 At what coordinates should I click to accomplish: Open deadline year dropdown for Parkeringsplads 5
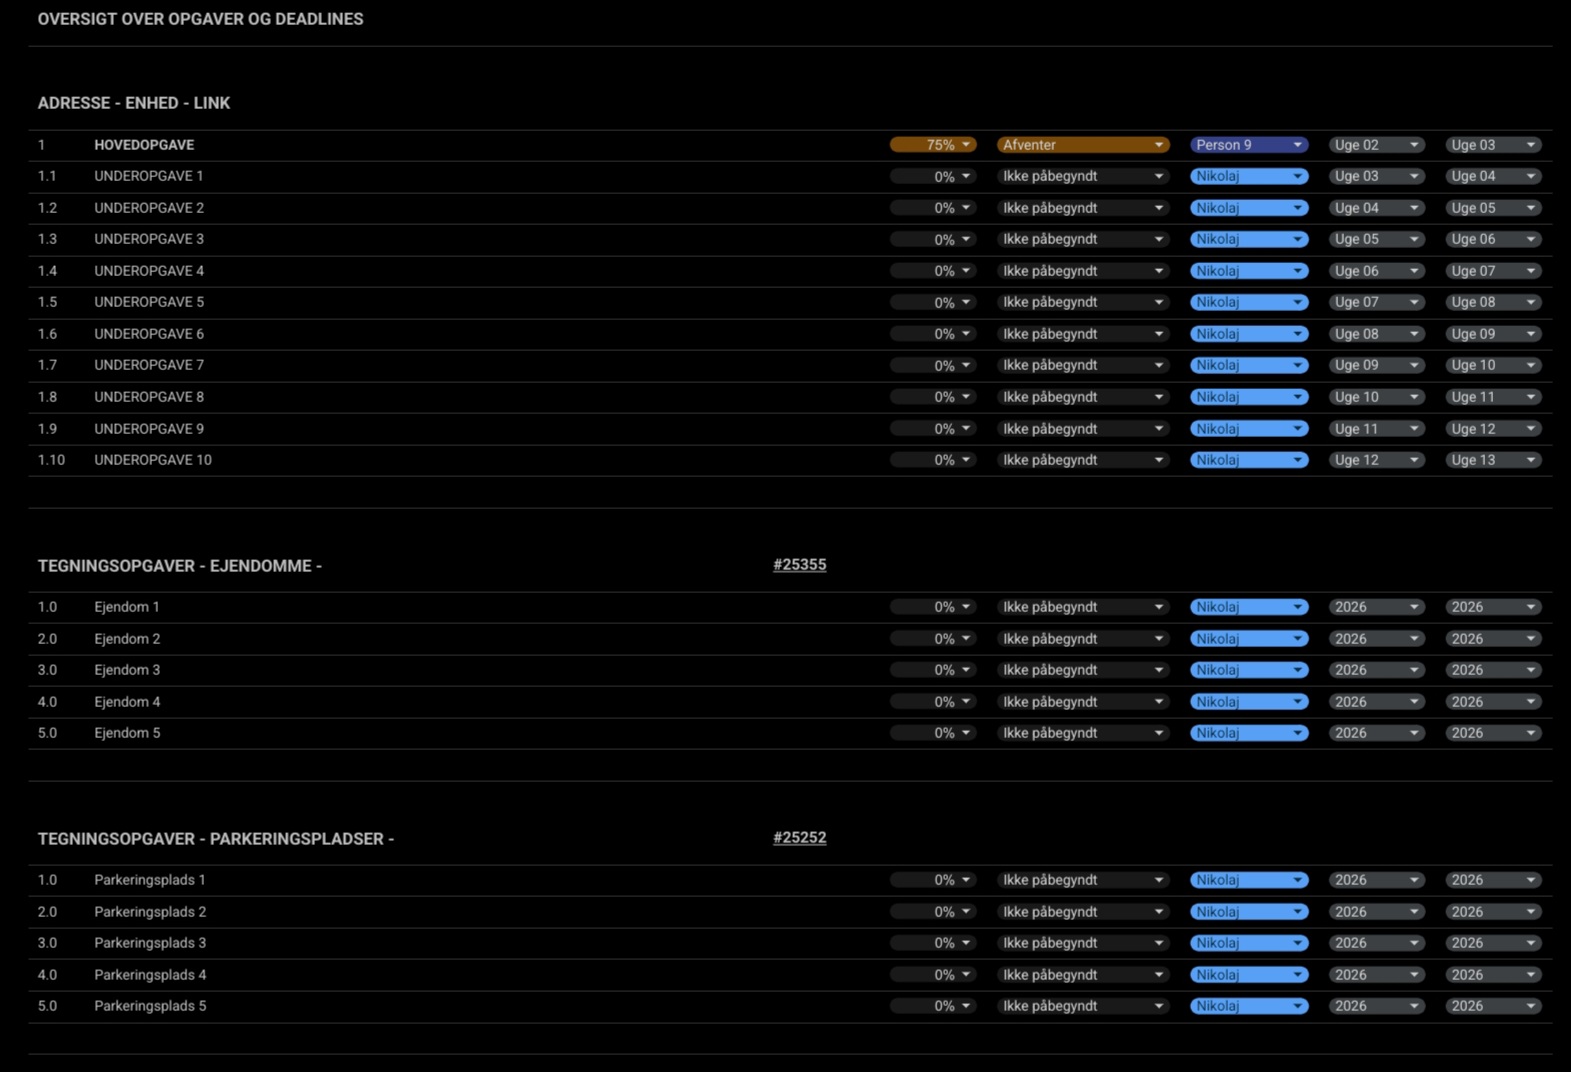(x=1492, y=1006)
